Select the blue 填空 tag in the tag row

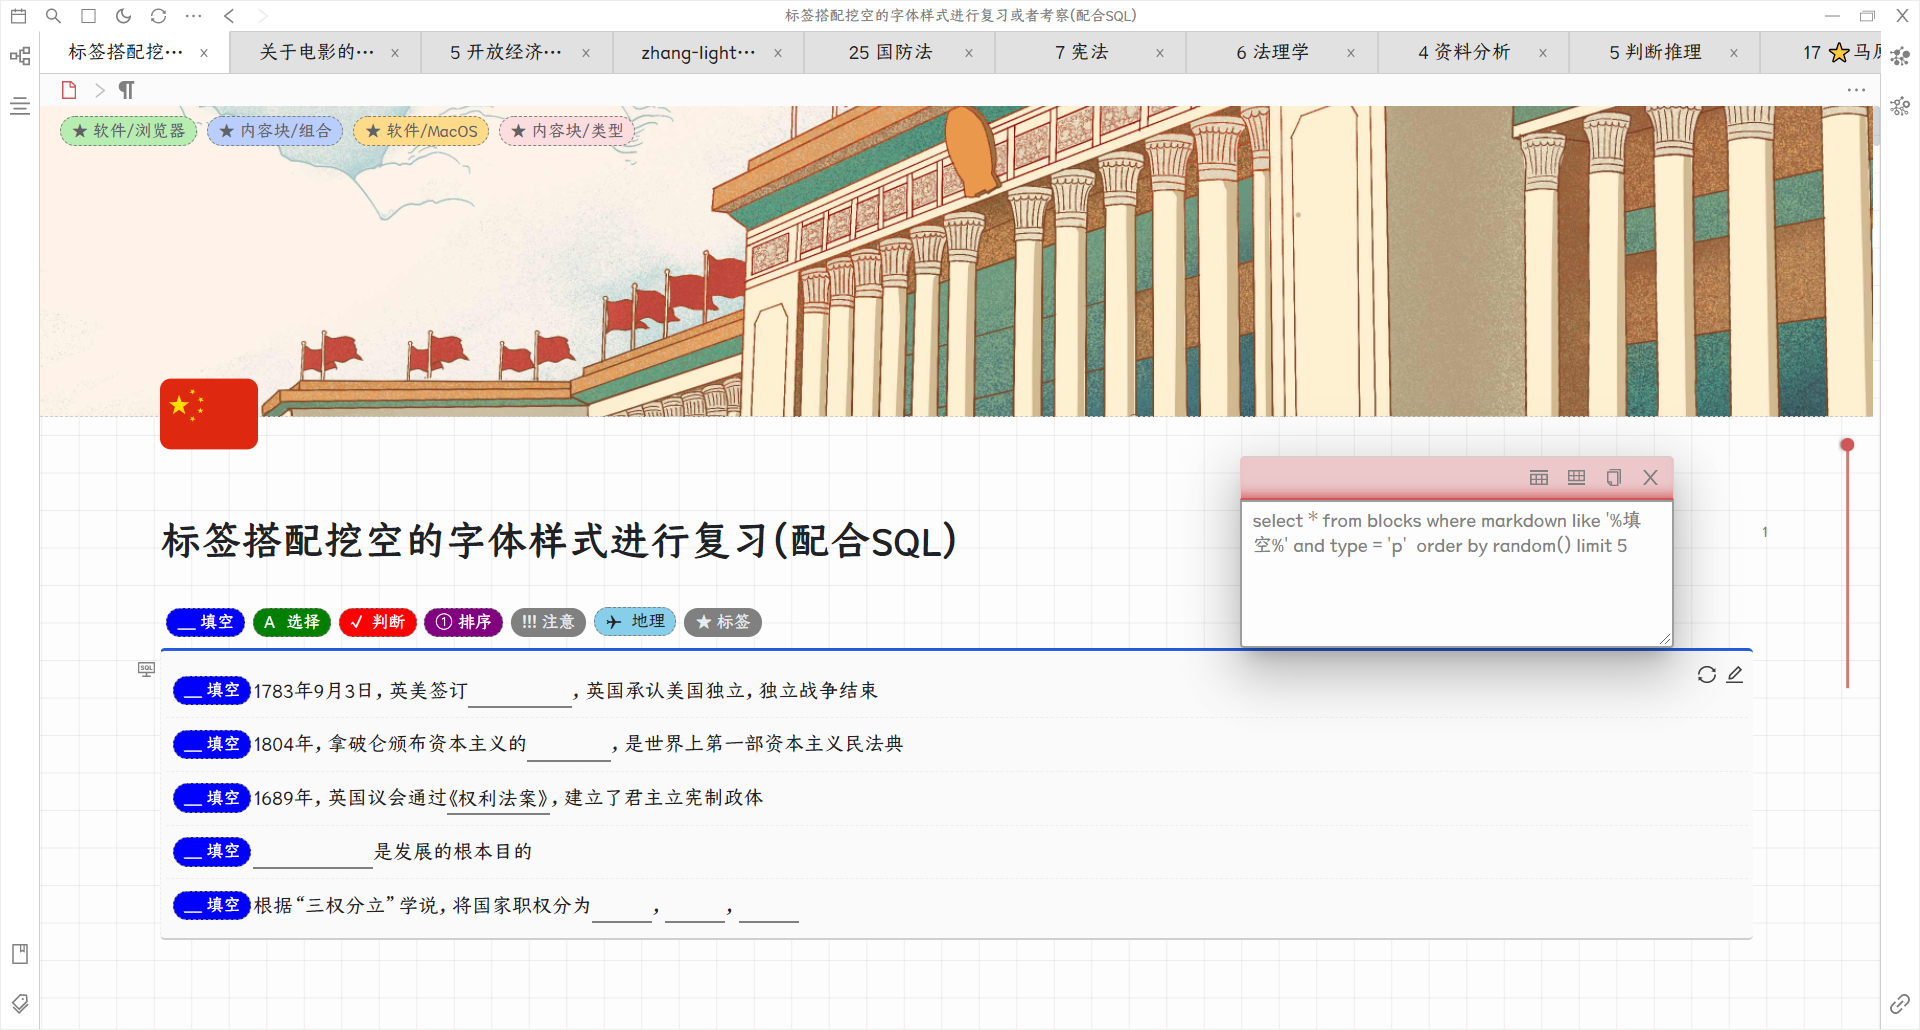(x=205, y=622)
